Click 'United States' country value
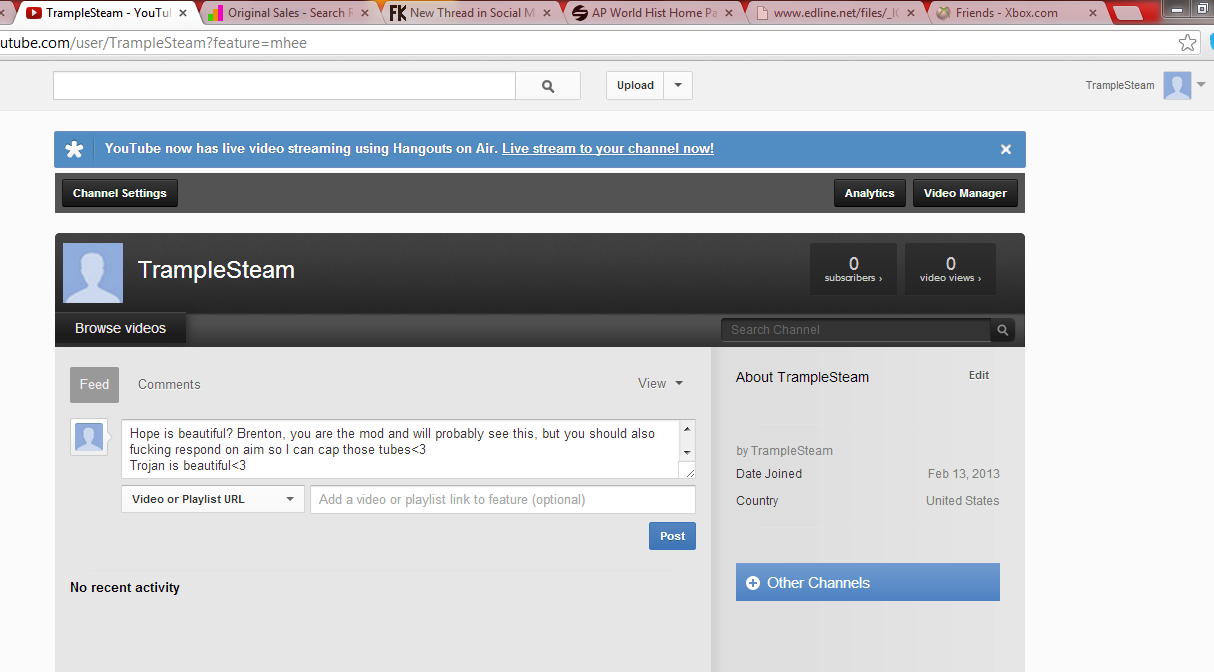 coord(962,501)
